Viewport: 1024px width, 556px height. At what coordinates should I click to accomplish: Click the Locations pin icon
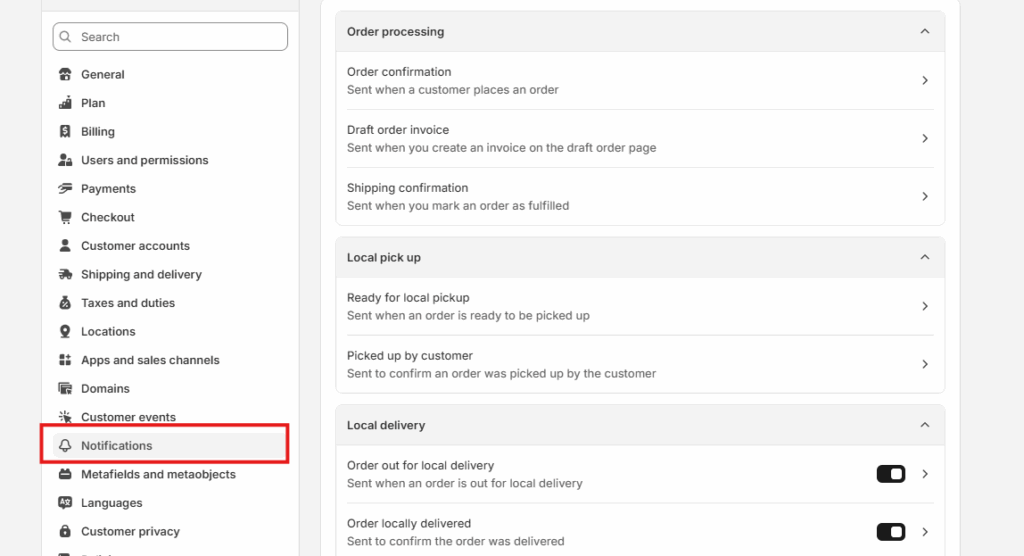click(66, 332)
